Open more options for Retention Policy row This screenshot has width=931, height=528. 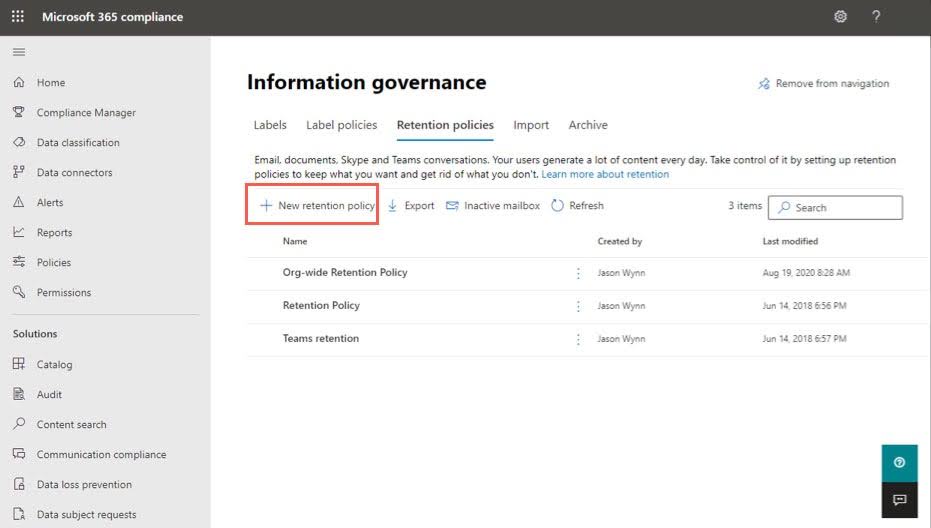pos(578,306)
